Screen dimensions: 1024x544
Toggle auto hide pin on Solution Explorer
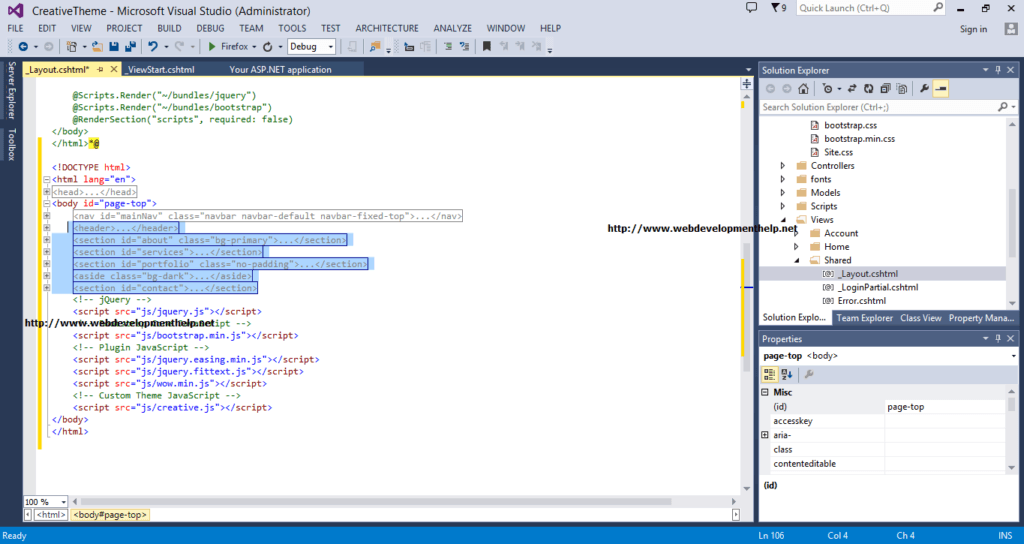[998, 70]
